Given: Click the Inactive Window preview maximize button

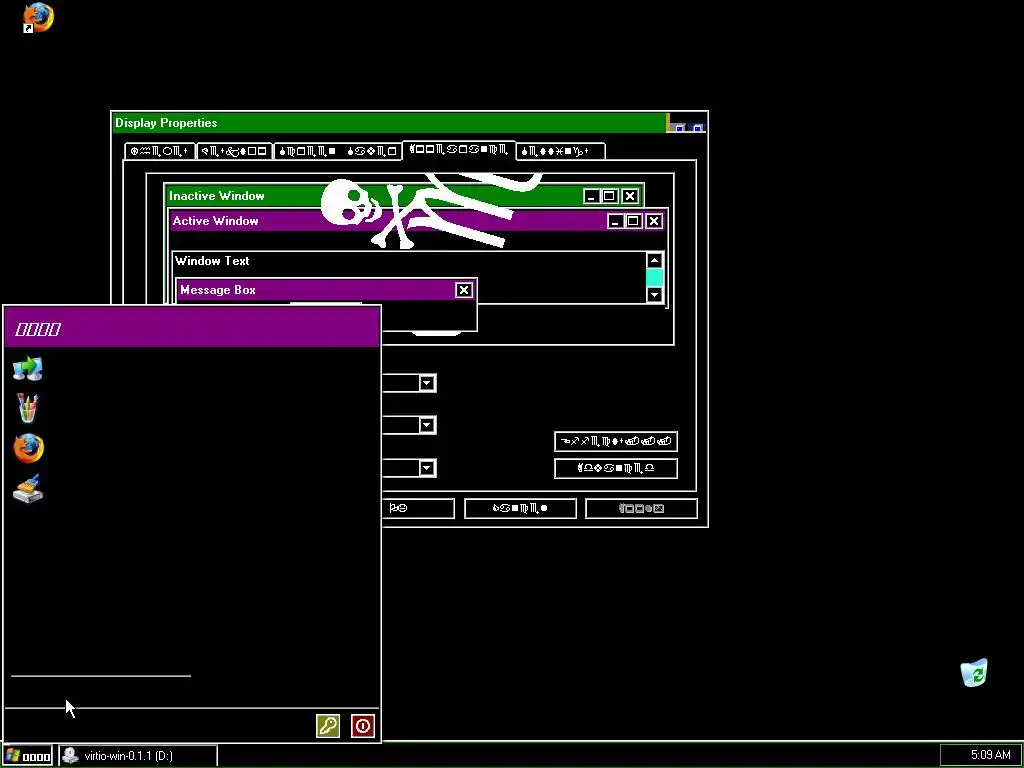Looking at the screenshot, I should (x=609, y=196).
